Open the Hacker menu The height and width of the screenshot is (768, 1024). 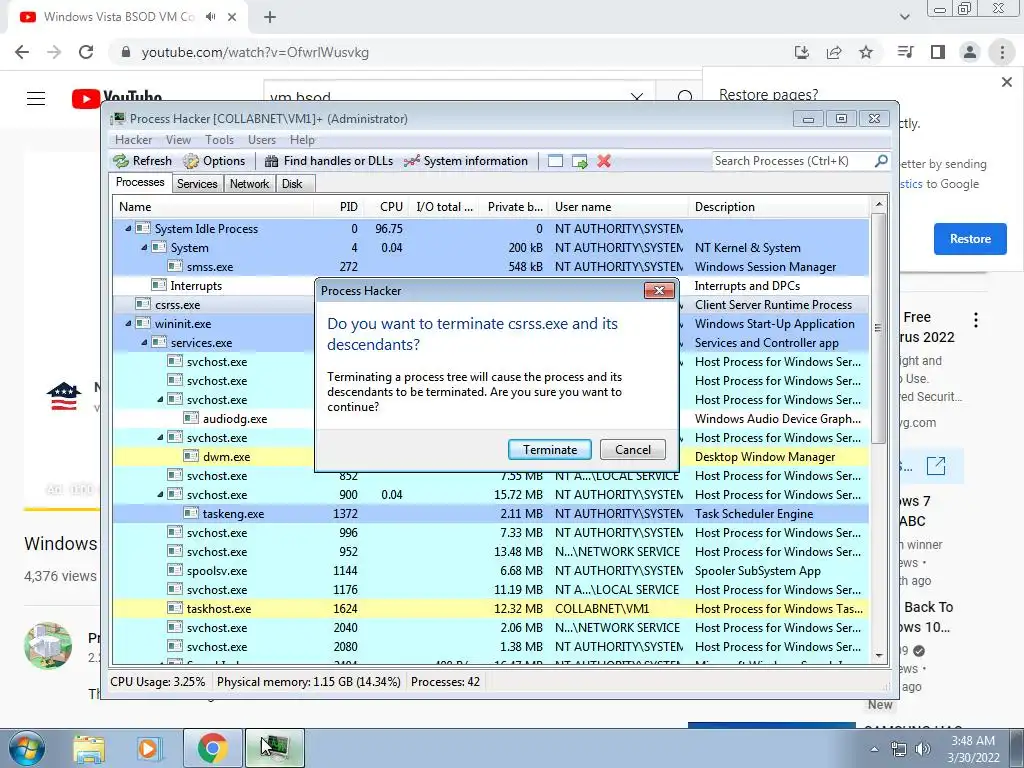(133, 140)
